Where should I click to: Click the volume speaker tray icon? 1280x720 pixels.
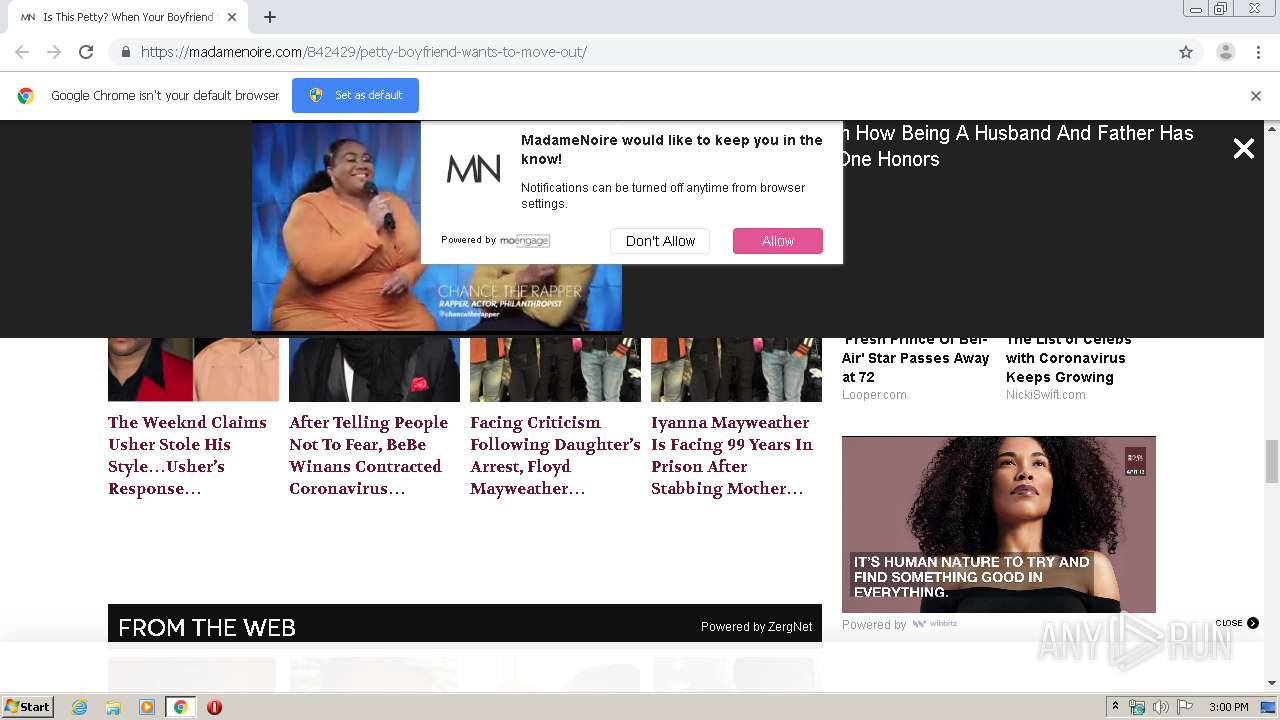1160,707
